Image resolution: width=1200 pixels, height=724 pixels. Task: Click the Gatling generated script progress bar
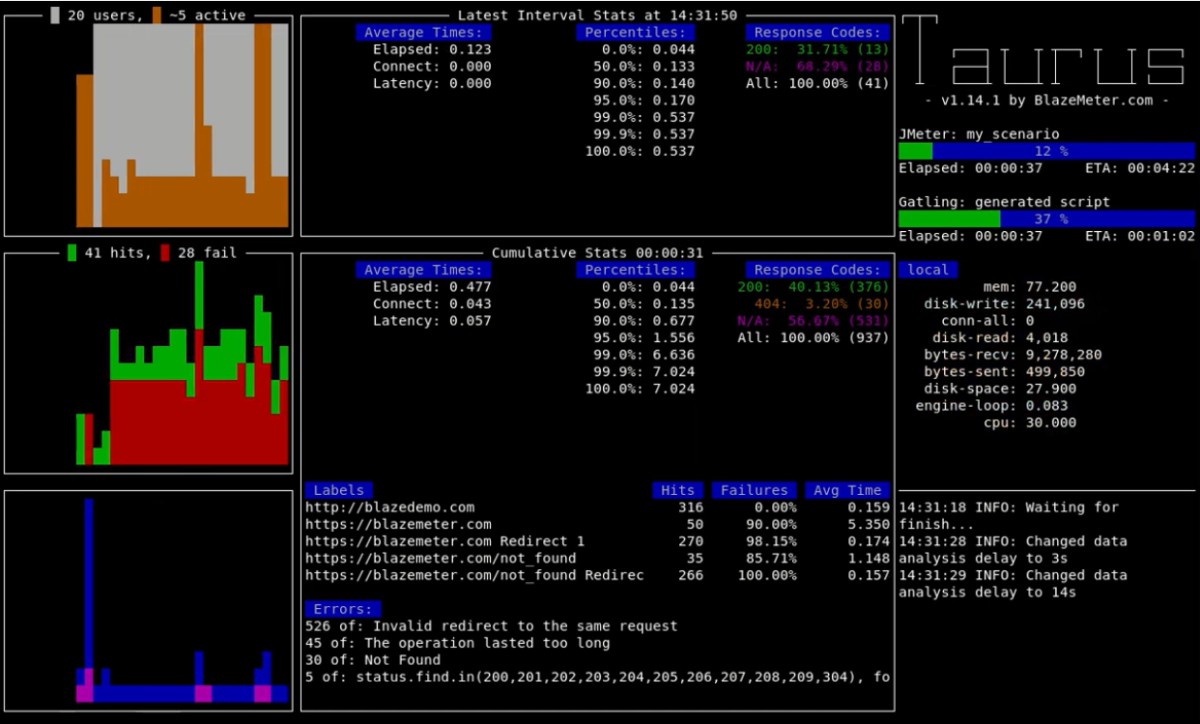pos(1046,219)
